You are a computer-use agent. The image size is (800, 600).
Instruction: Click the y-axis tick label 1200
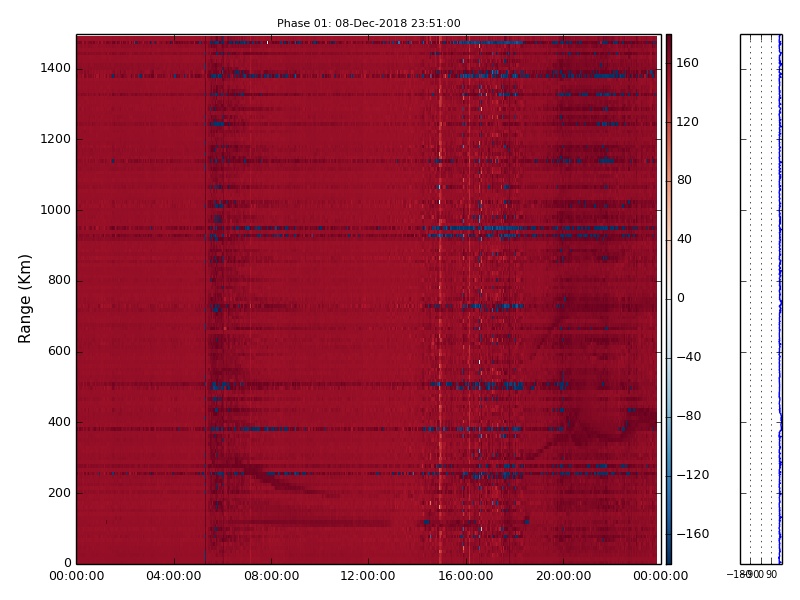click(56, 139)
